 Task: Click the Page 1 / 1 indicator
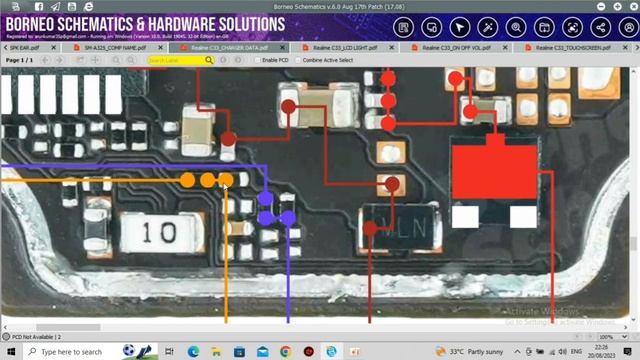[19, 60]
